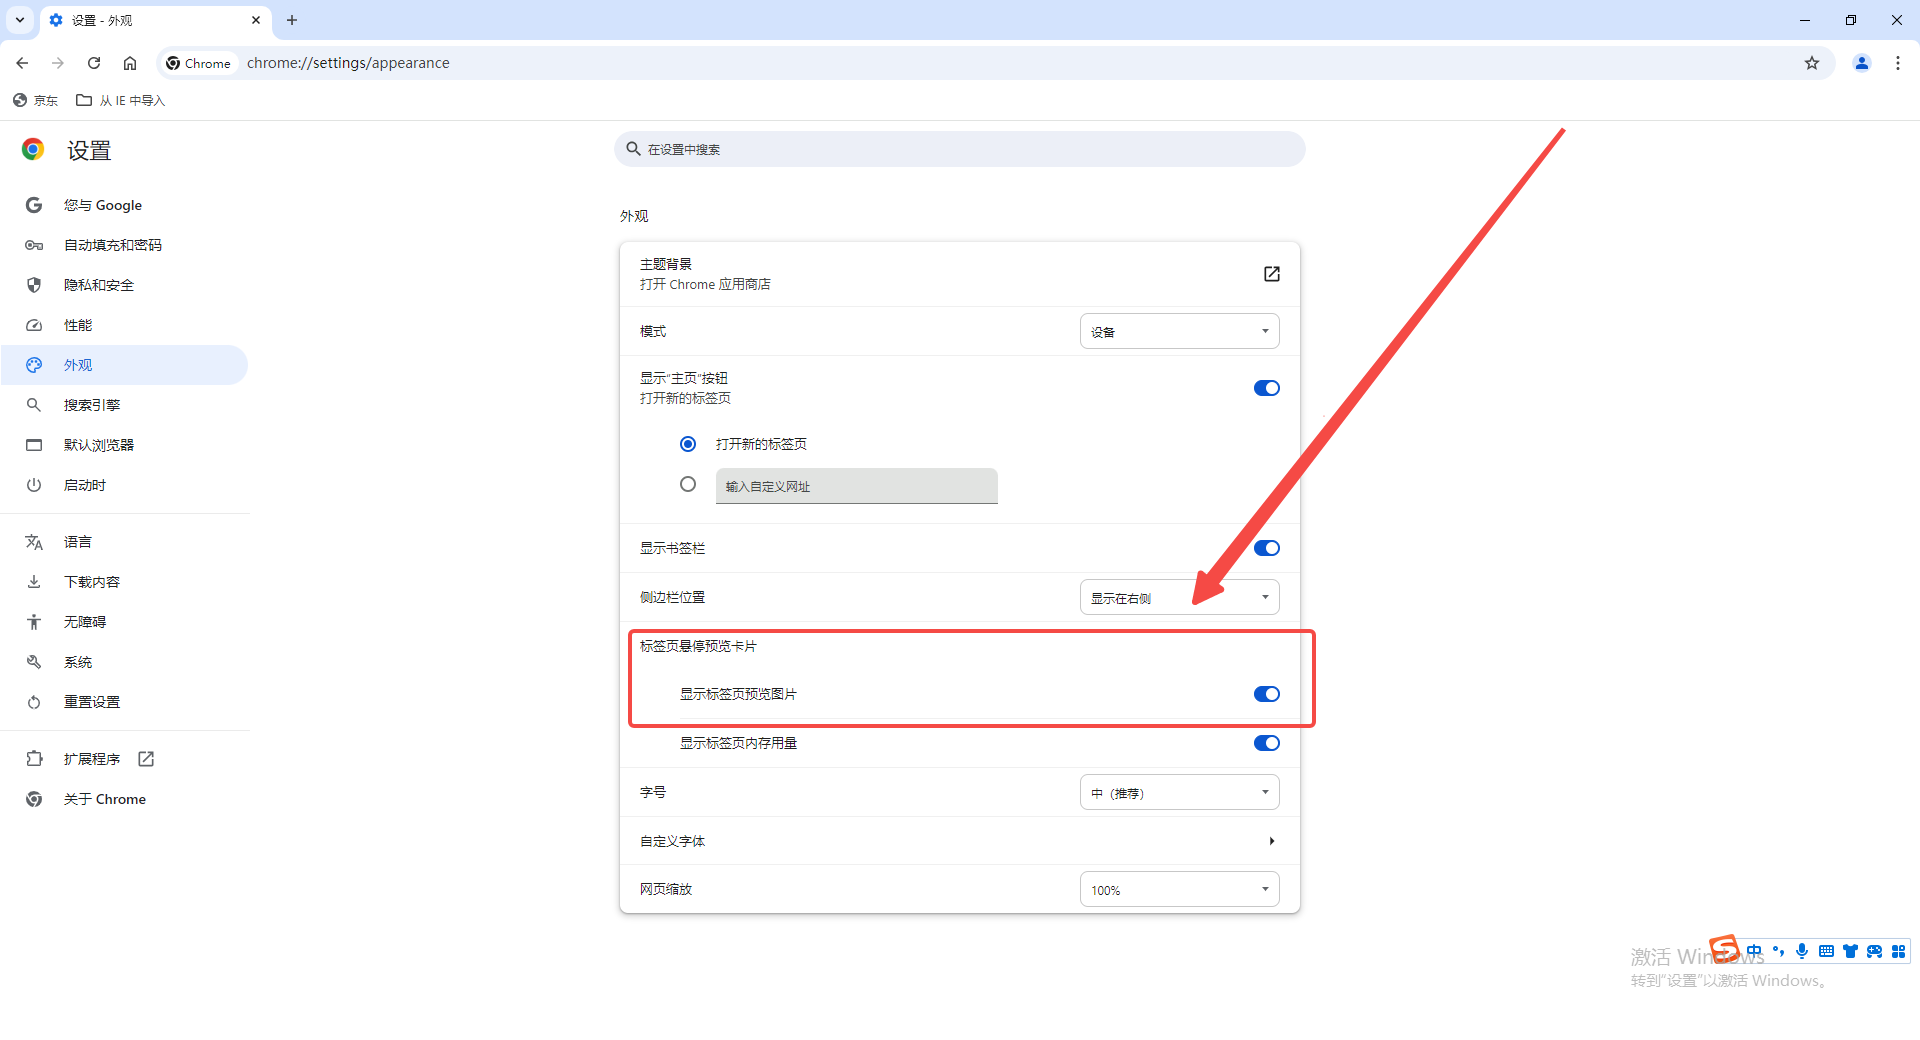Click the 语言 translate icon
This screenshot has height=1040, width=1920.
(34, 542)
